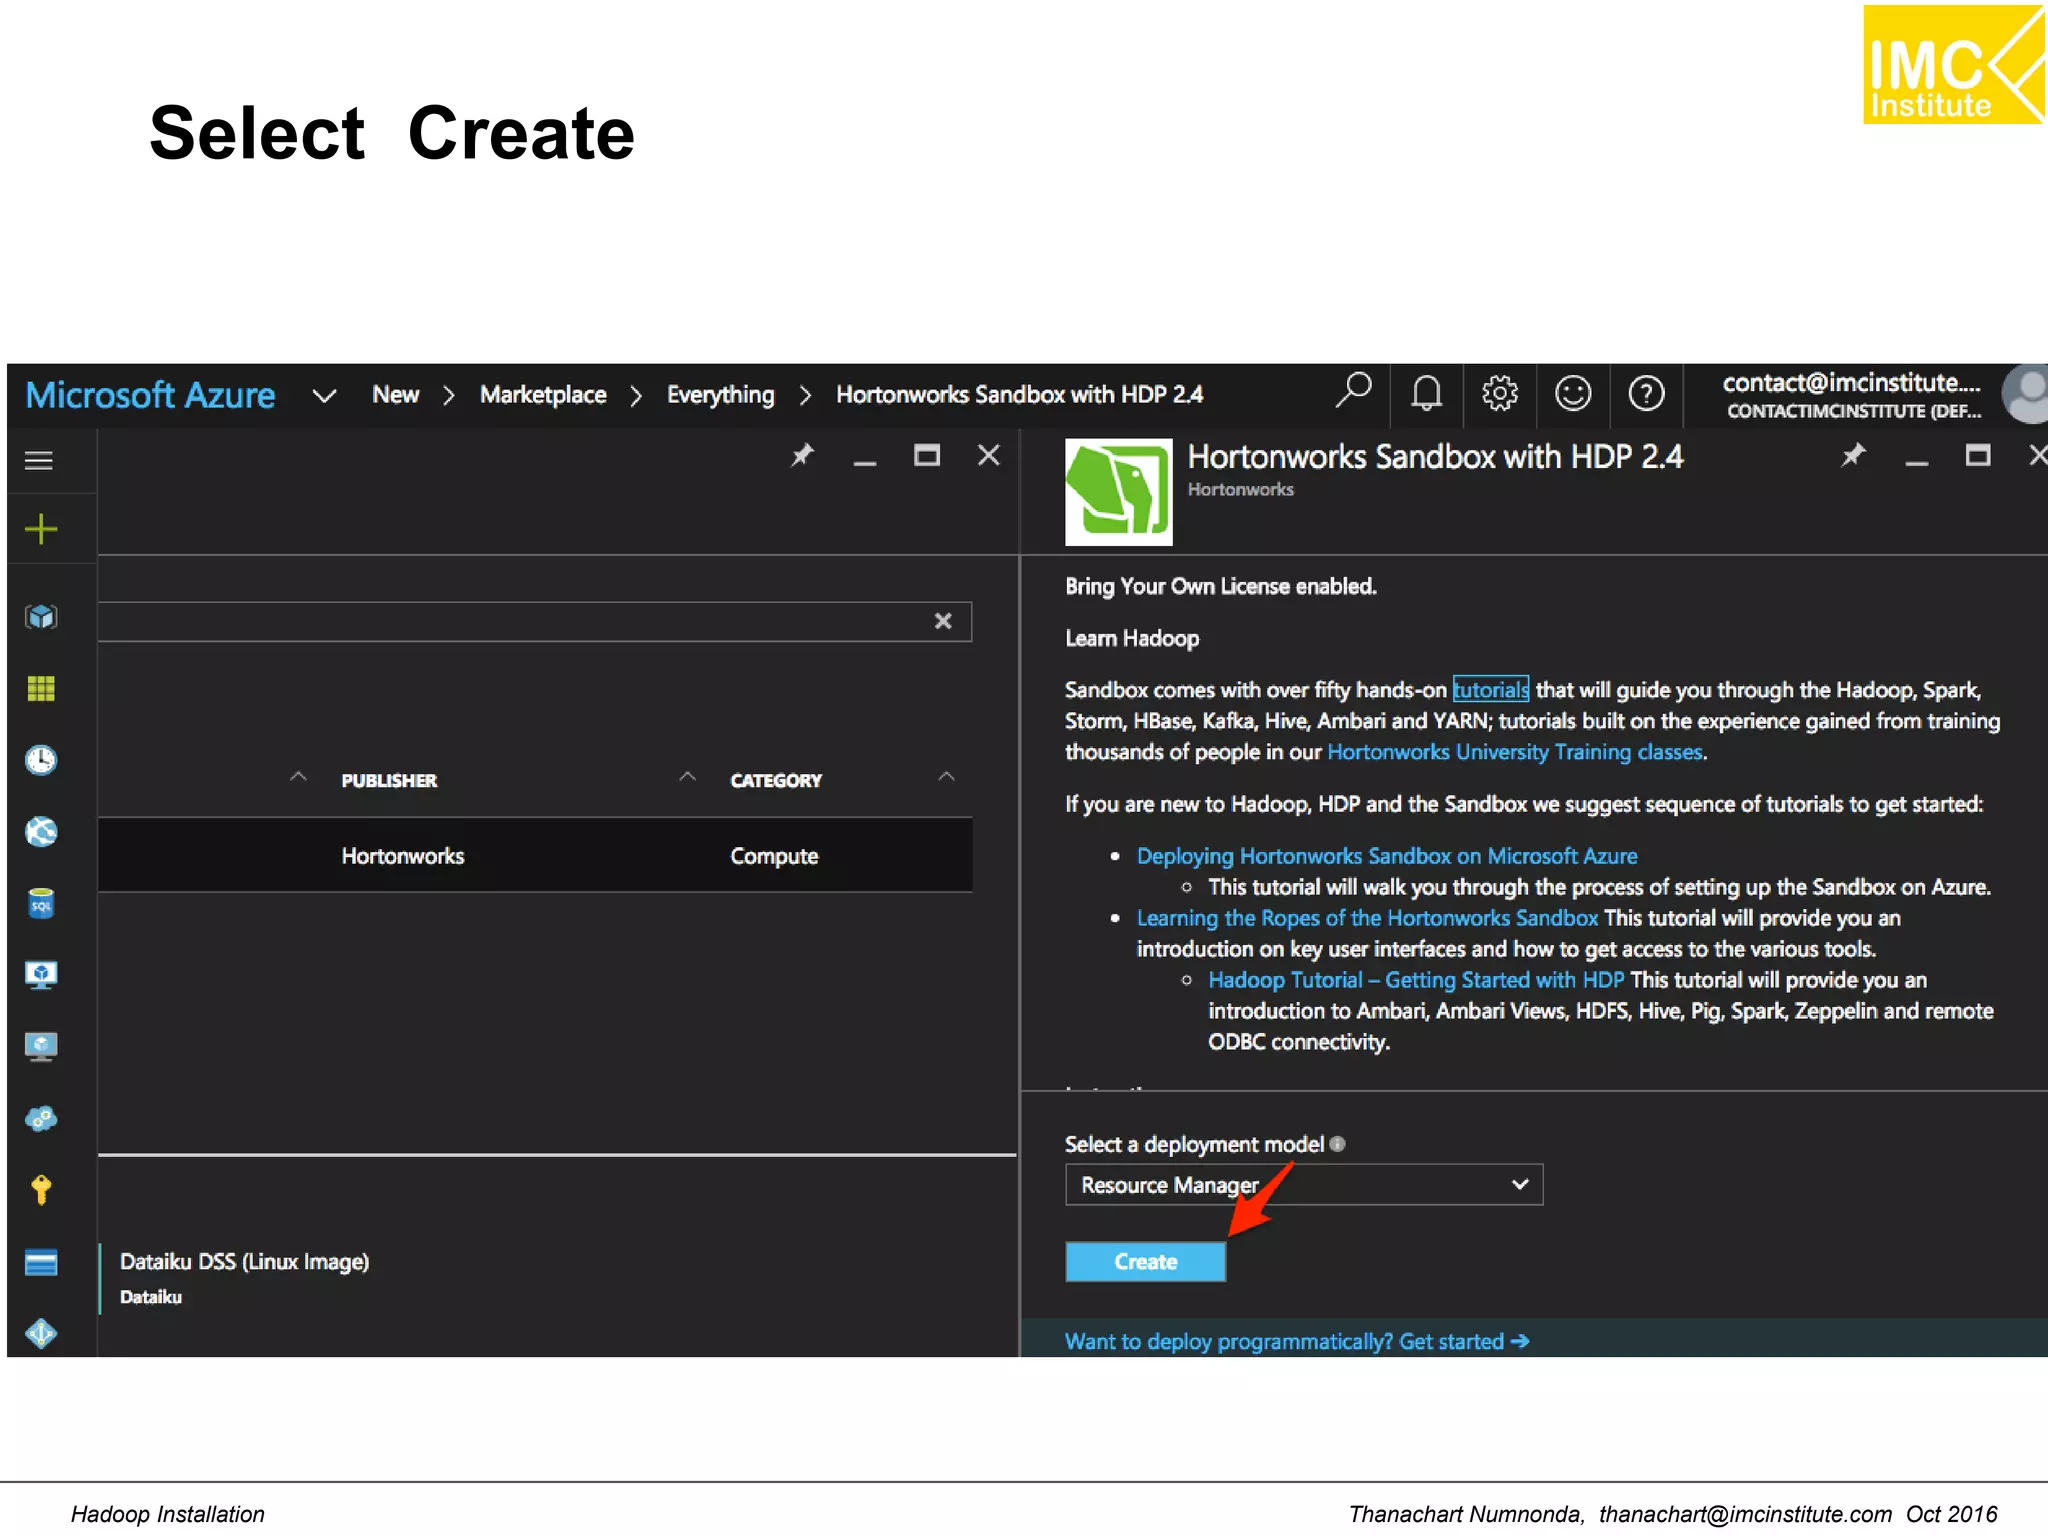The image size is (2048, 1536).
Task: Click the marketplace search input field
Action: (535, 621)
